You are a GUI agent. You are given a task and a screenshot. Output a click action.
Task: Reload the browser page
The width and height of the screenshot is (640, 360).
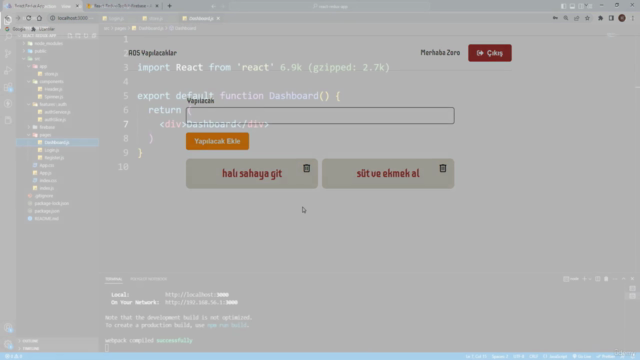29,18
